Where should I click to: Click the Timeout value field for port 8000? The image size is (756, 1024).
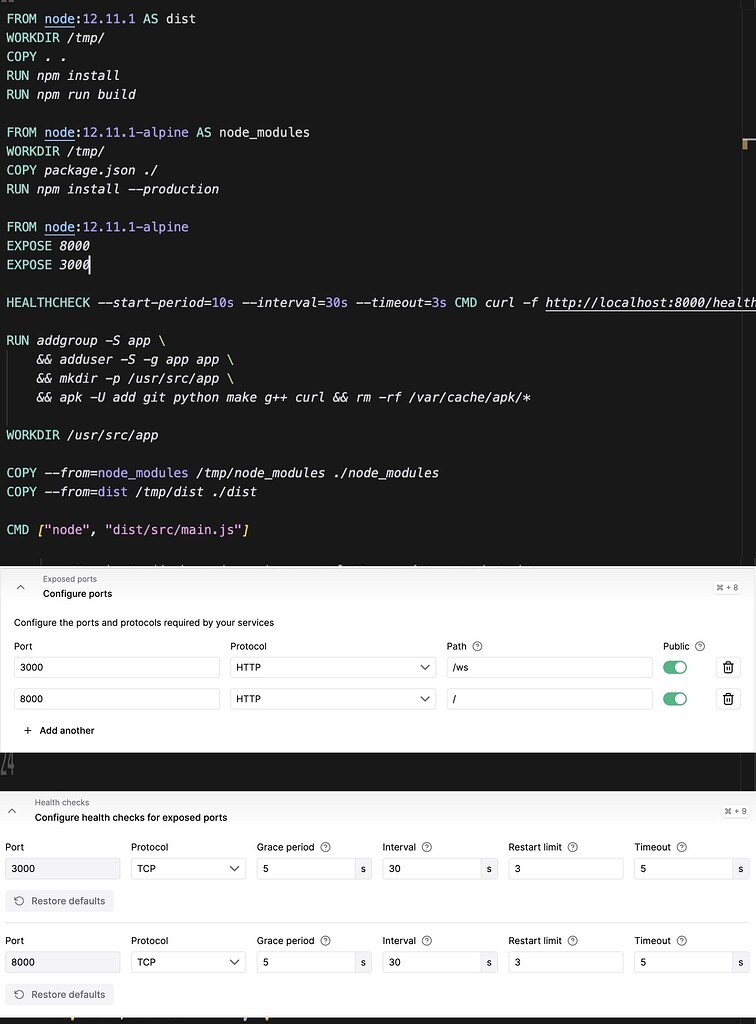685,962
